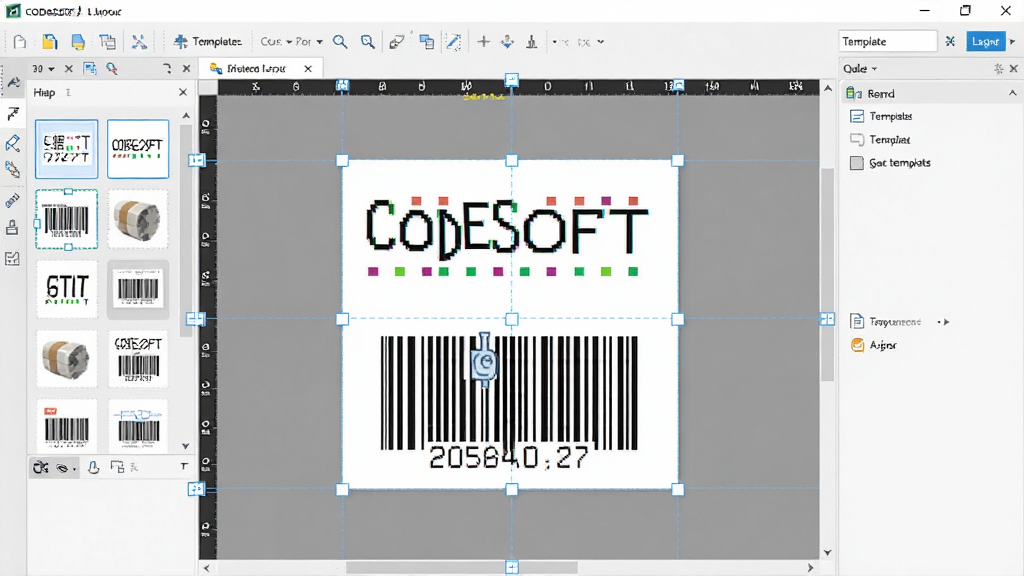The image size is (1024, 576).
Task: Click the stamp icon beside download arrow
Action: tap(532, 42)
